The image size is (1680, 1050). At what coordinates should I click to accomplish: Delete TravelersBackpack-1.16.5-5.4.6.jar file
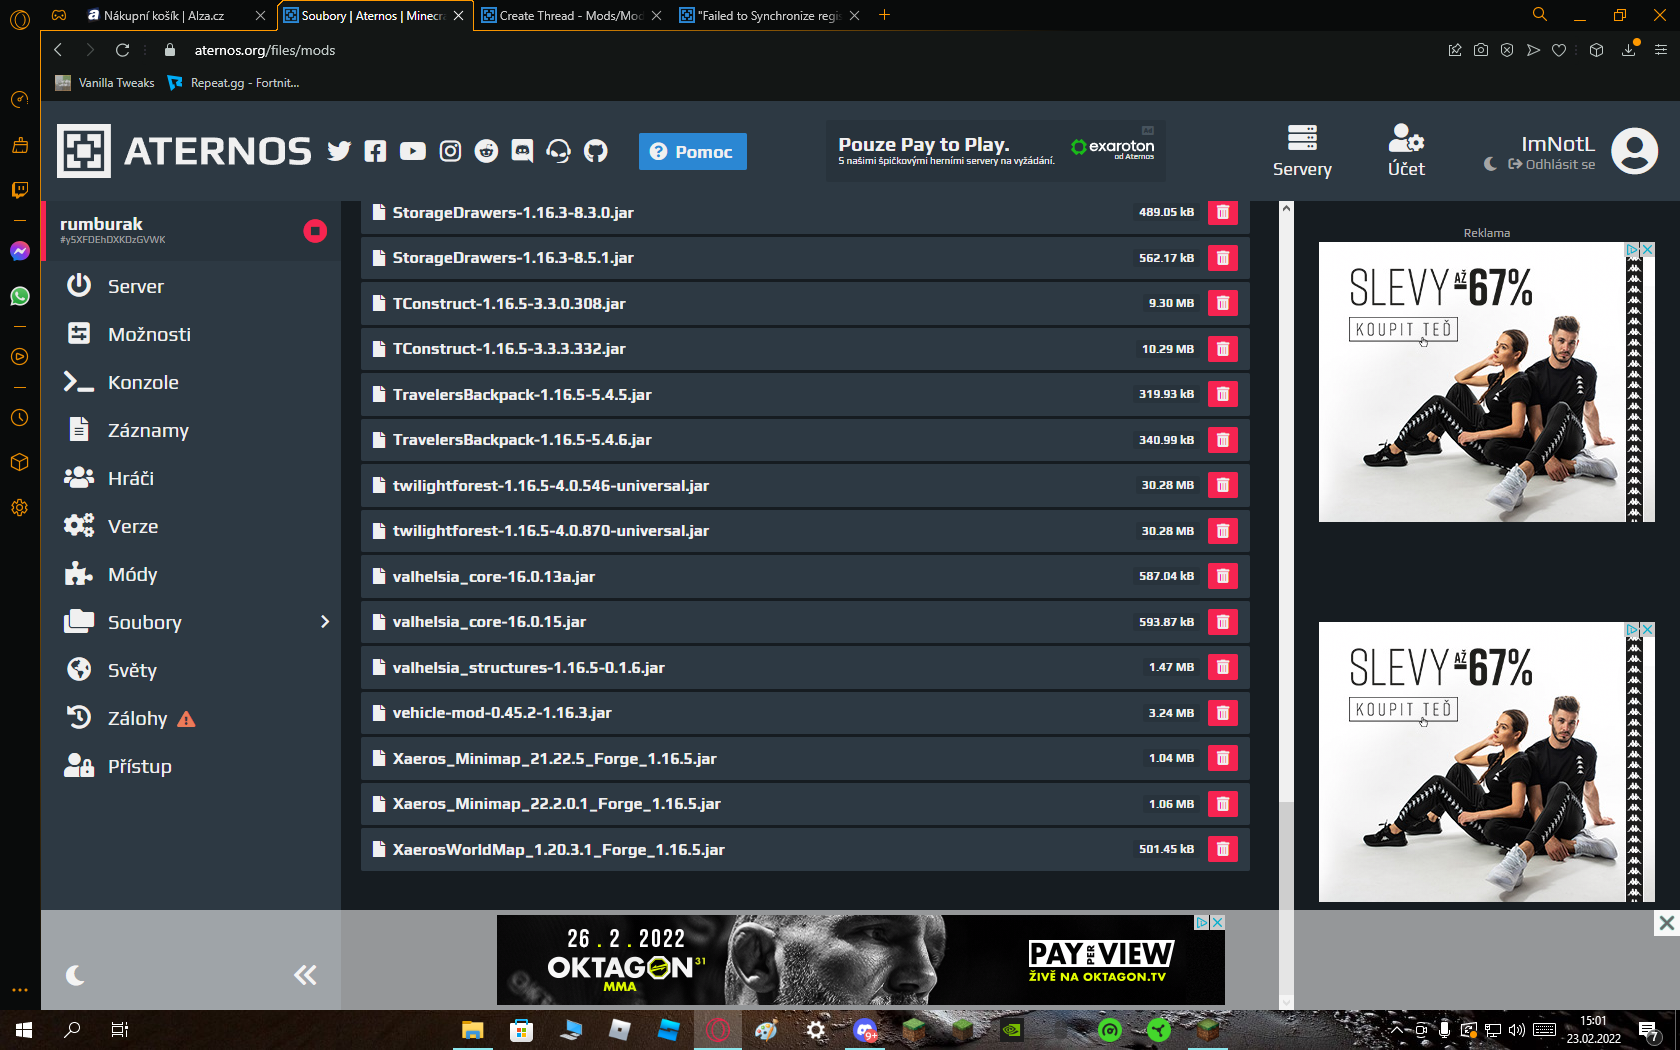tap(1222, 440)
